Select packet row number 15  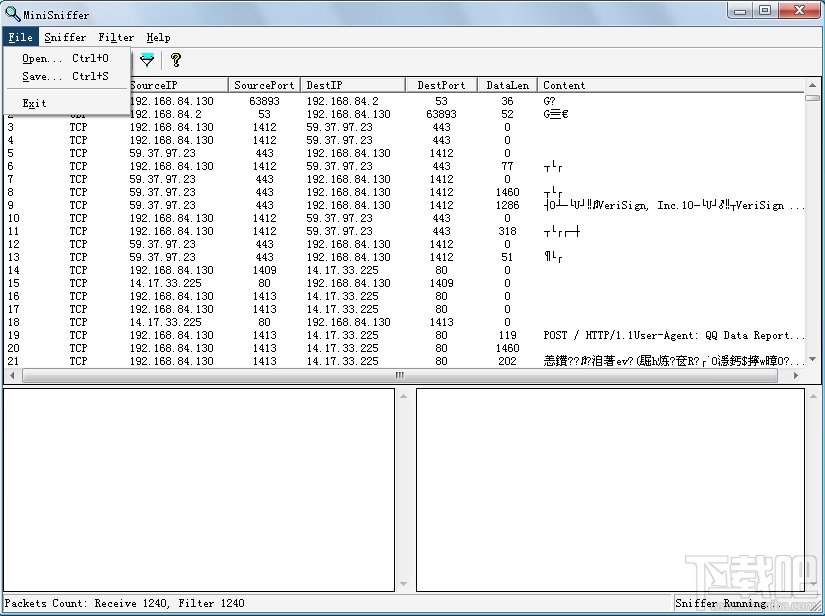(405, 283)
